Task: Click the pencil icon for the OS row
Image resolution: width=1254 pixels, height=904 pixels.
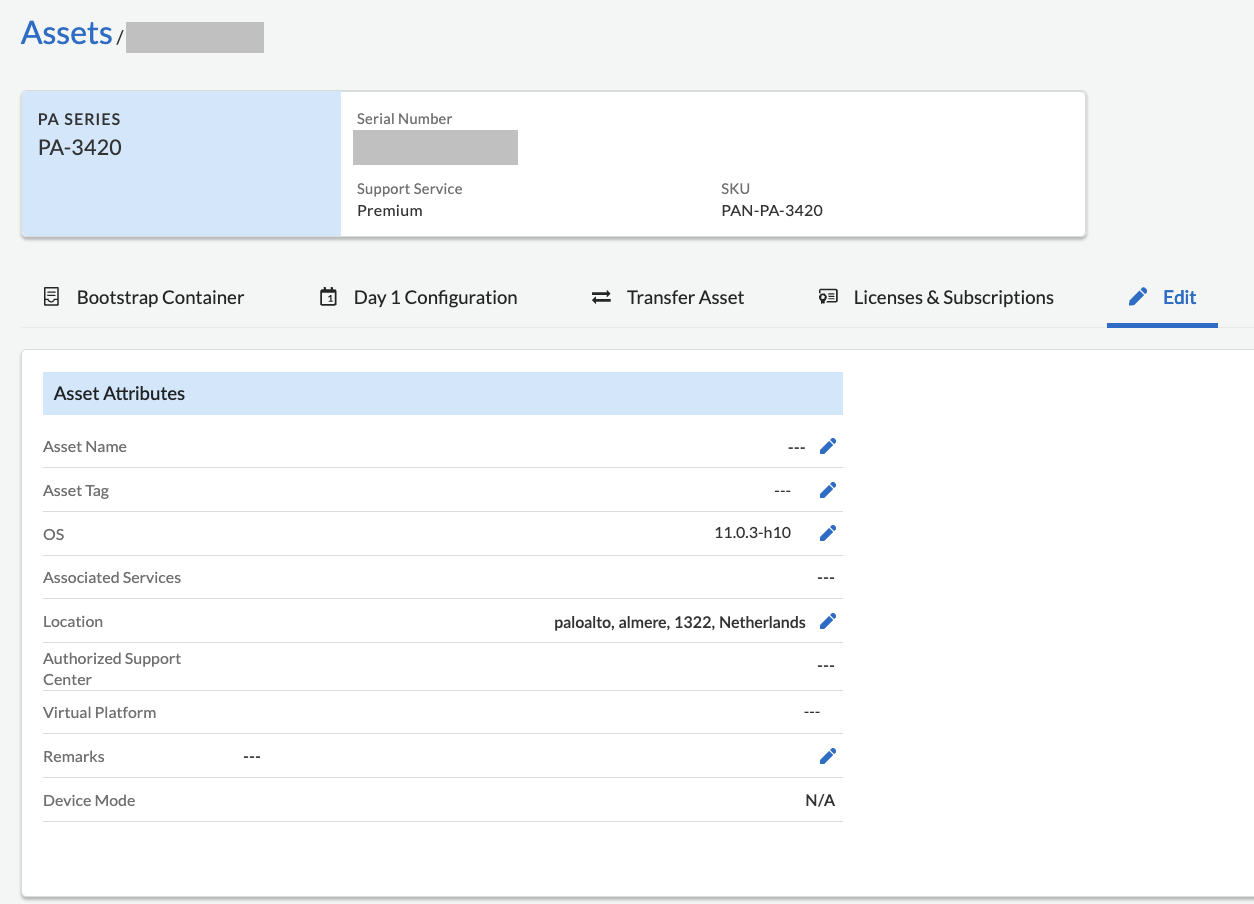Action: [828, 533]
